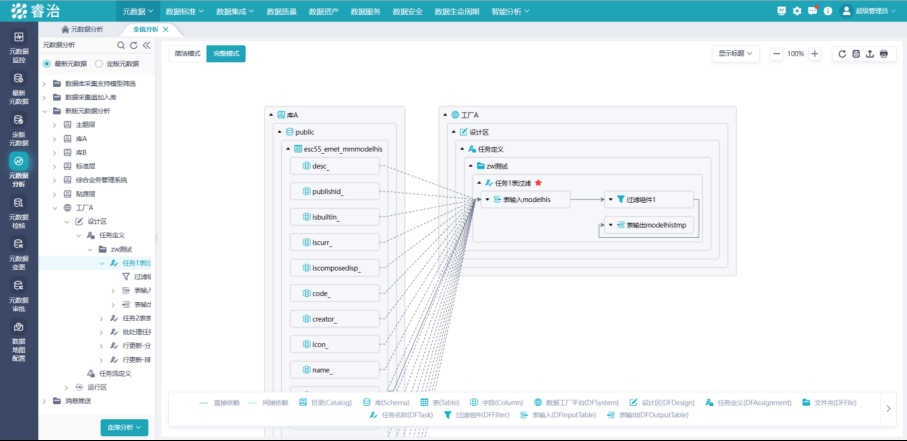
Task: Click the export upload icon in canvas toolbar
Action: 869,54
